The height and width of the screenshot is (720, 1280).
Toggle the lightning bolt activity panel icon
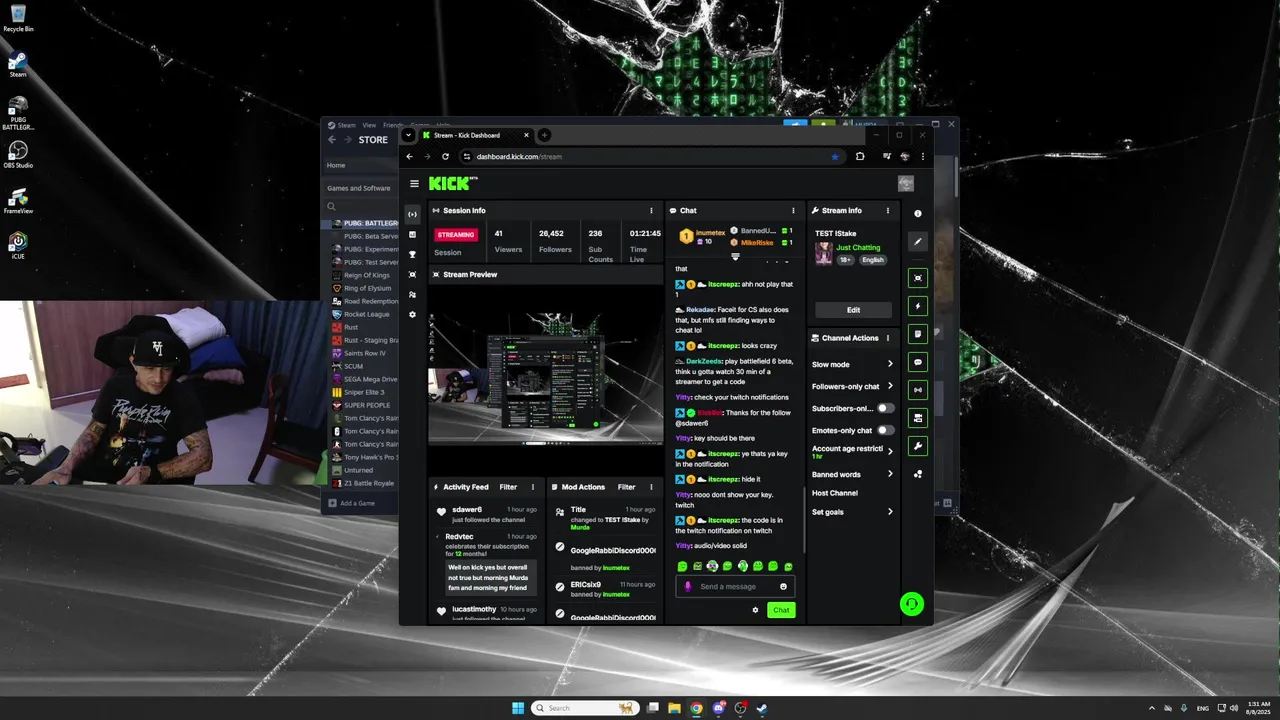(918, 306)
